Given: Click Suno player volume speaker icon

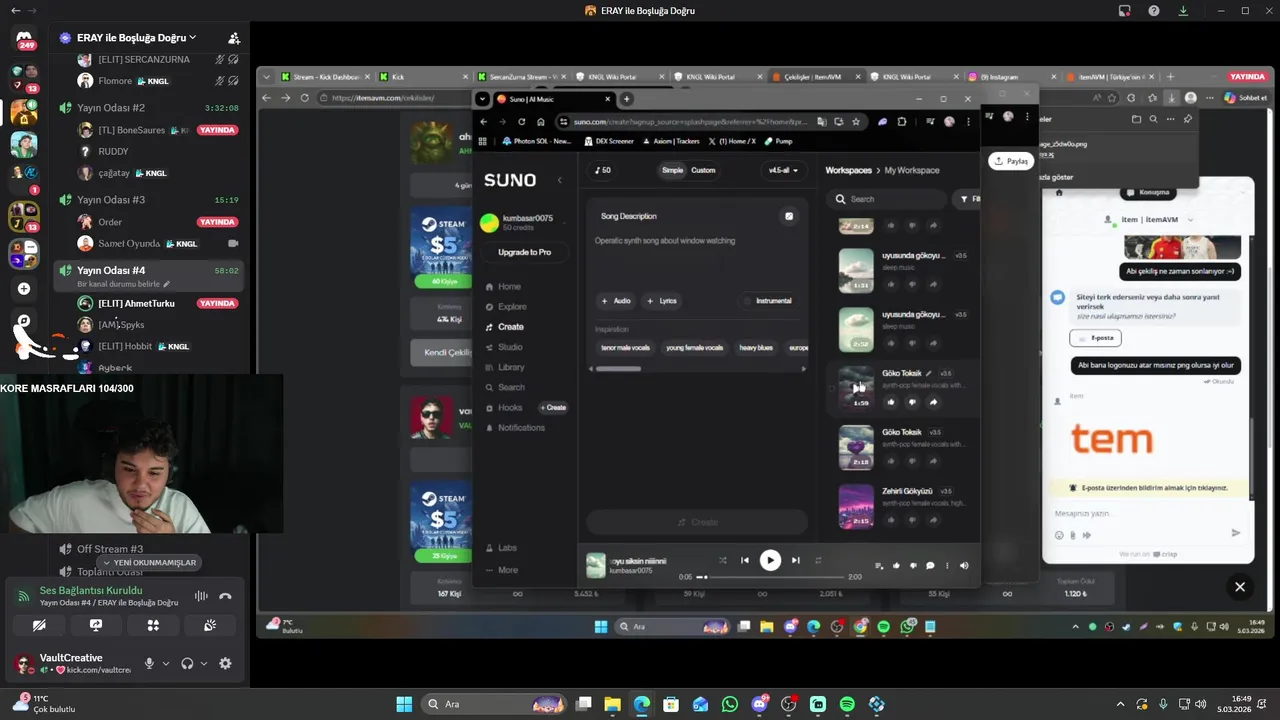Looking at the screenshot, I should tap(964, 566).
